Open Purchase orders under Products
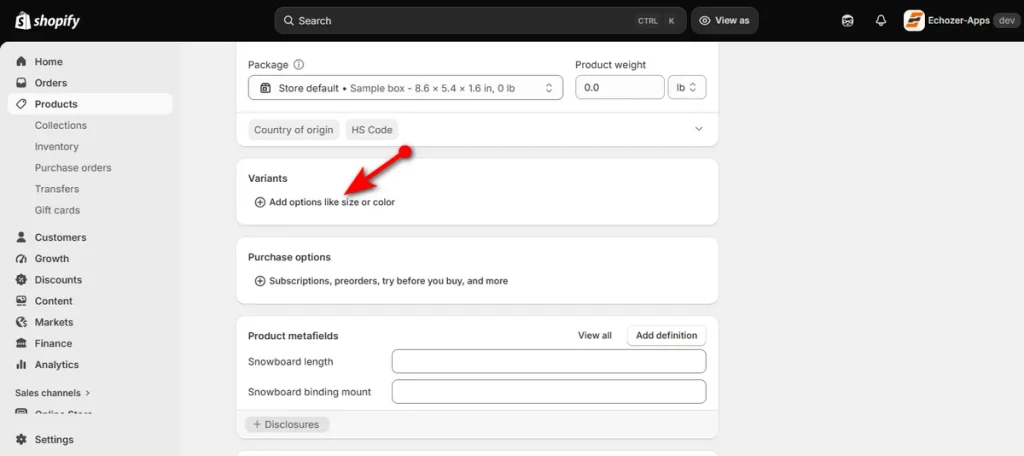The image size is (1024, 456). [73, 168]
